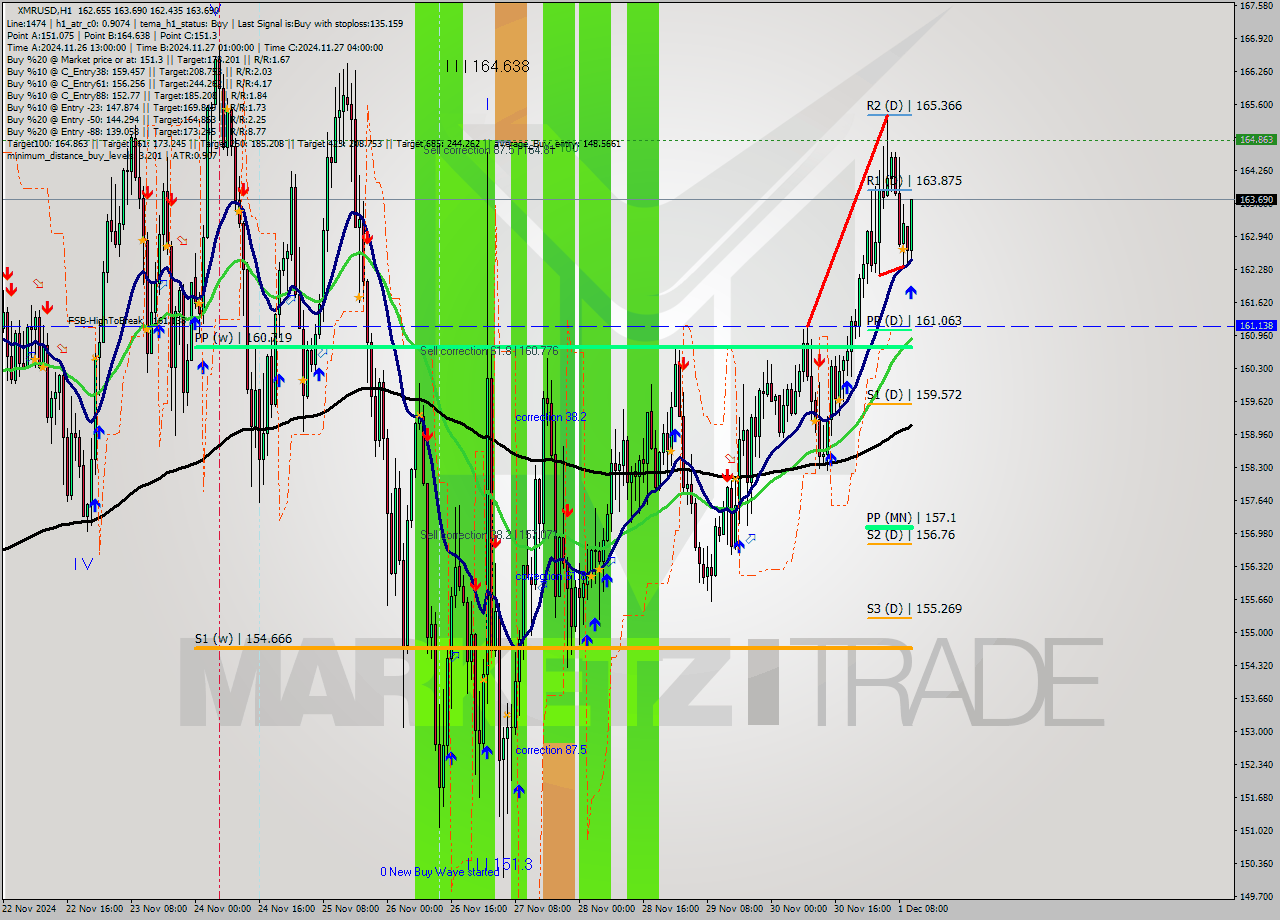
Task: Select the FSB-HighToBreak | 161.138 label
Action: click(x=128, y=321)
